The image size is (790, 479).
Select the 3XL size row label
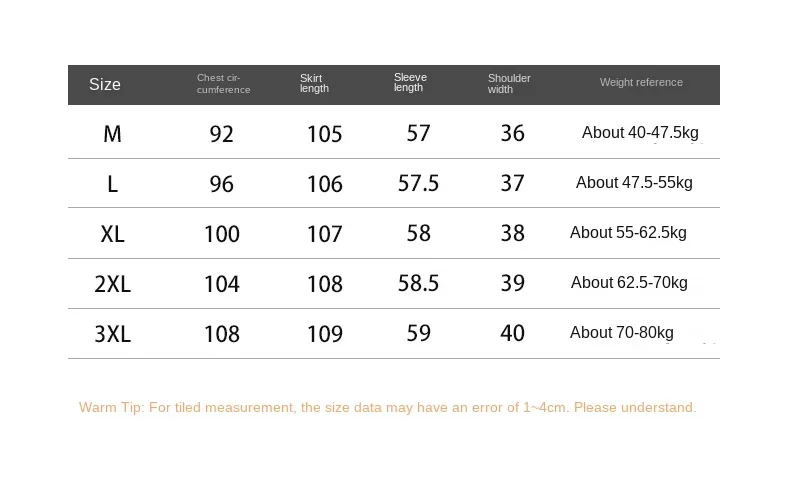[112, 334]
